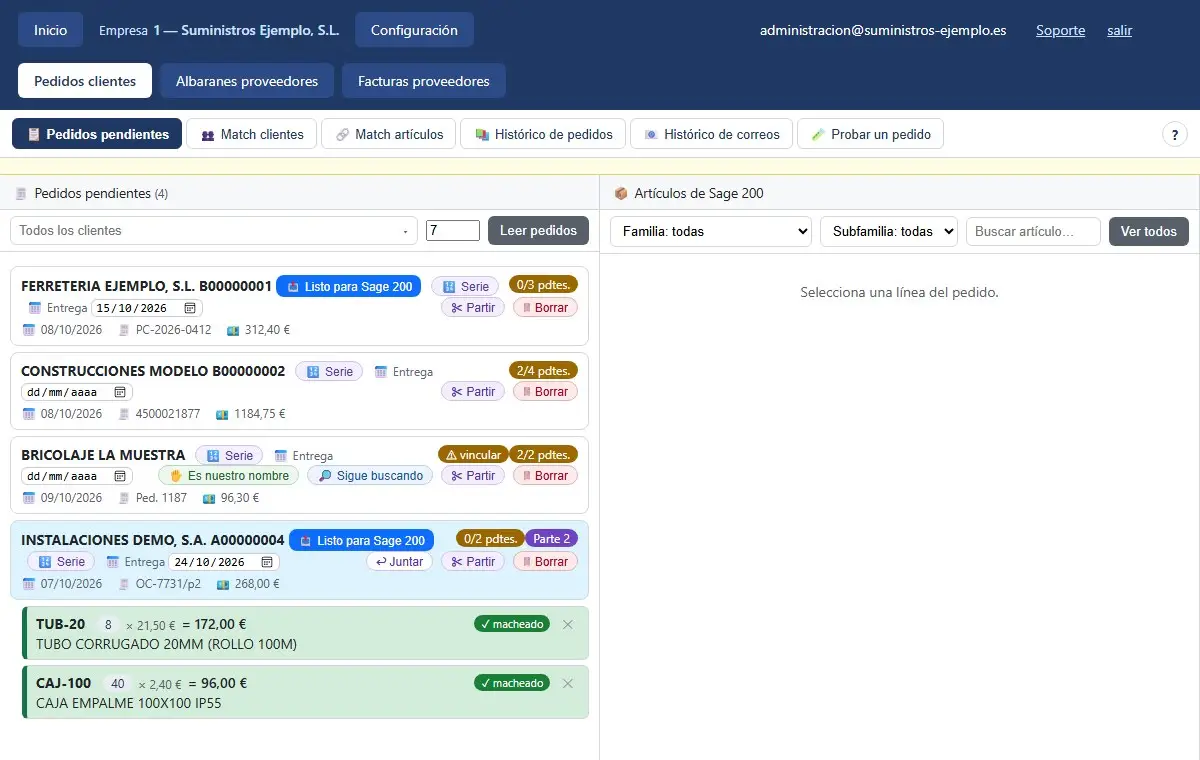Viewport: 1200px width, 760px height.
Task: Click the macheado badge on the TUB-20 line
Action: tap(512, 624)
